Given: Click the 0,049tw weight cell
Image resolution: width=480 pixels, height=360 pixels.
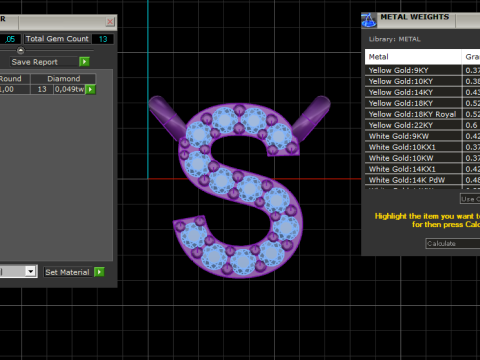Looking at the screenshot, I should pos(69,89).
